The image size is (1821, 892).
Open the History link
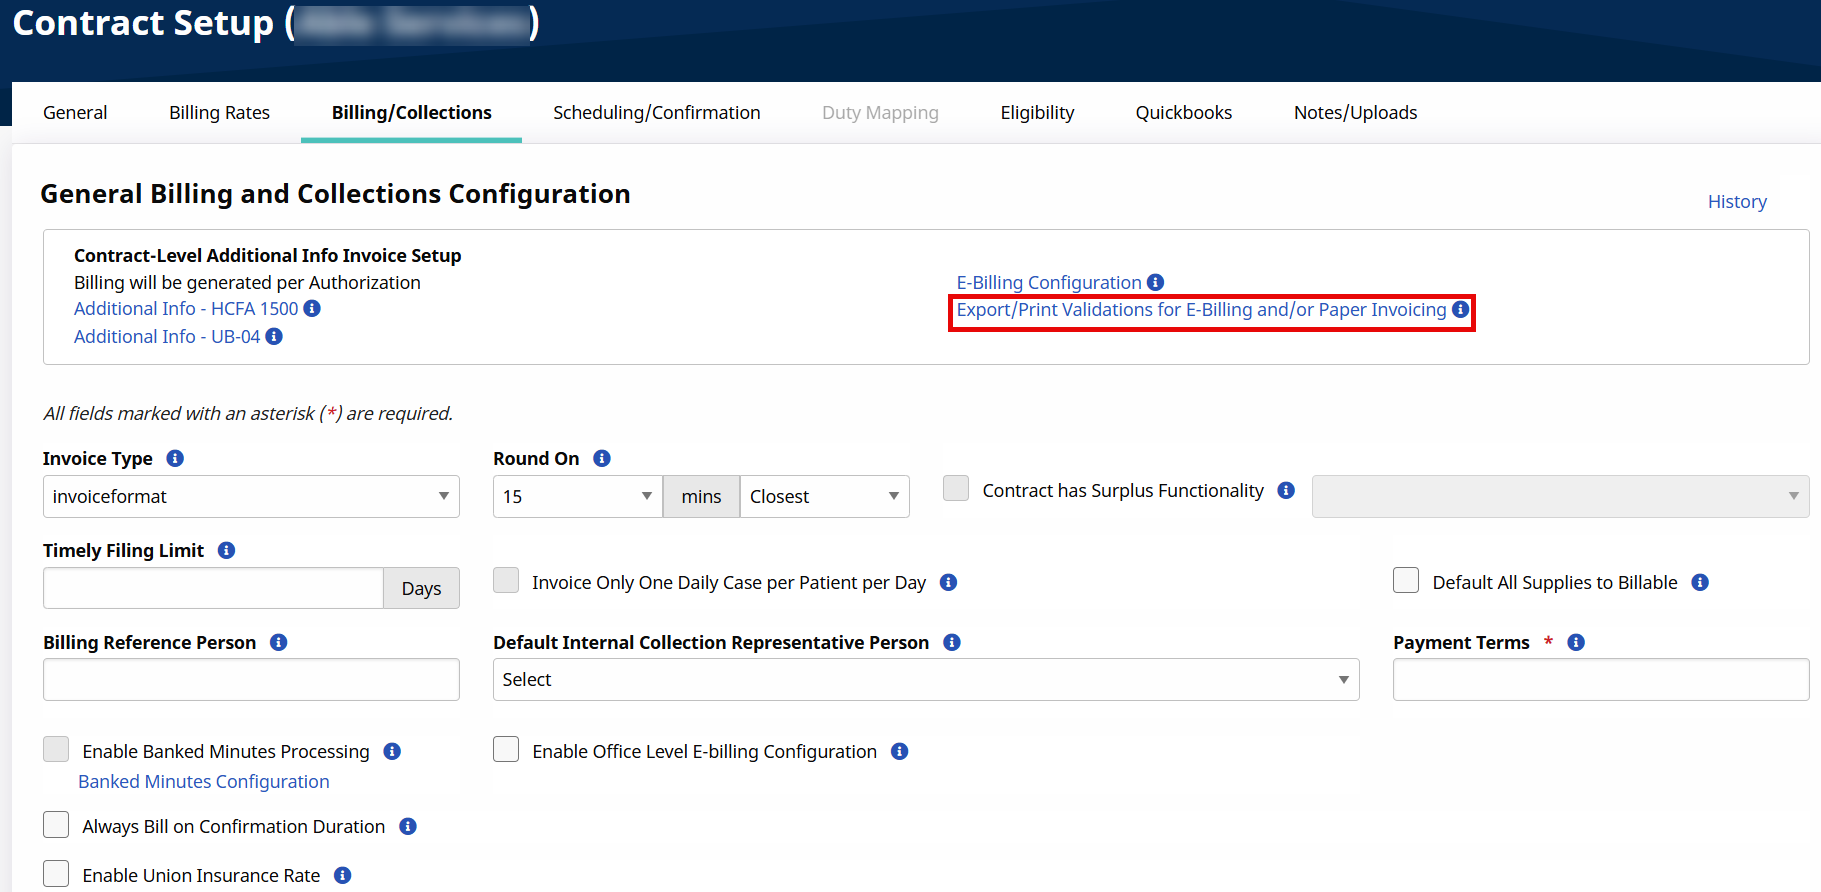coord(1736,202)
